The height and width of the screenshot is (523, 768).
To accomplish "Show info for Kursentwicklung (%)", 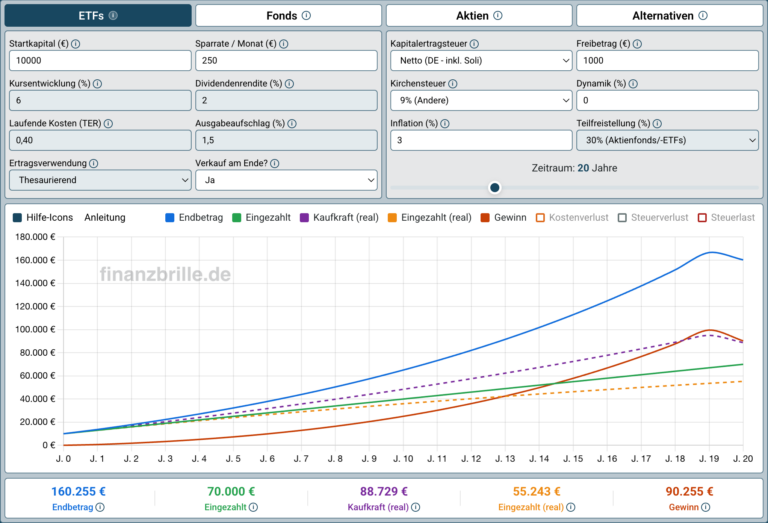I will click(x=97, y=84).
